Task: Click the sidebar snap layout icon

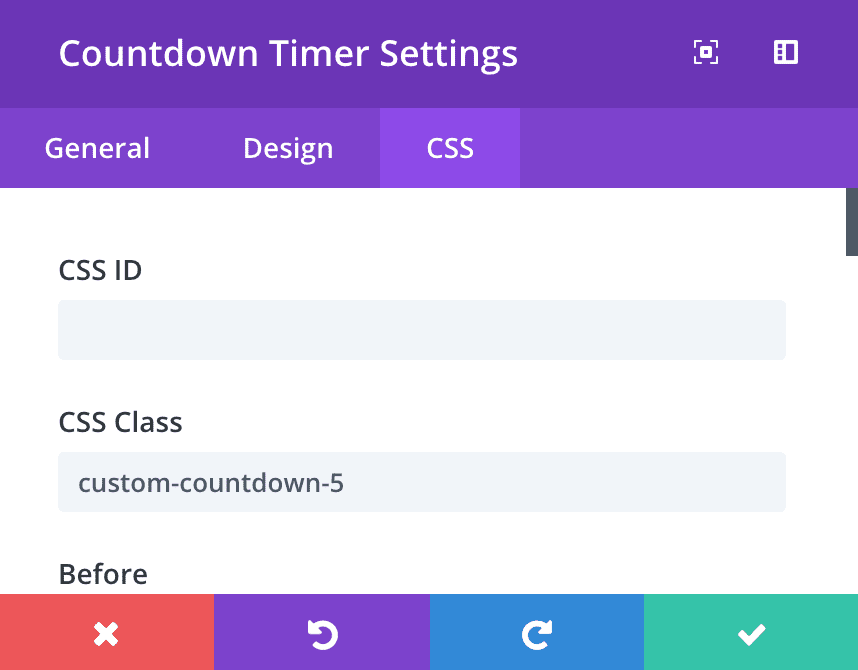Action: click(786, 52)
